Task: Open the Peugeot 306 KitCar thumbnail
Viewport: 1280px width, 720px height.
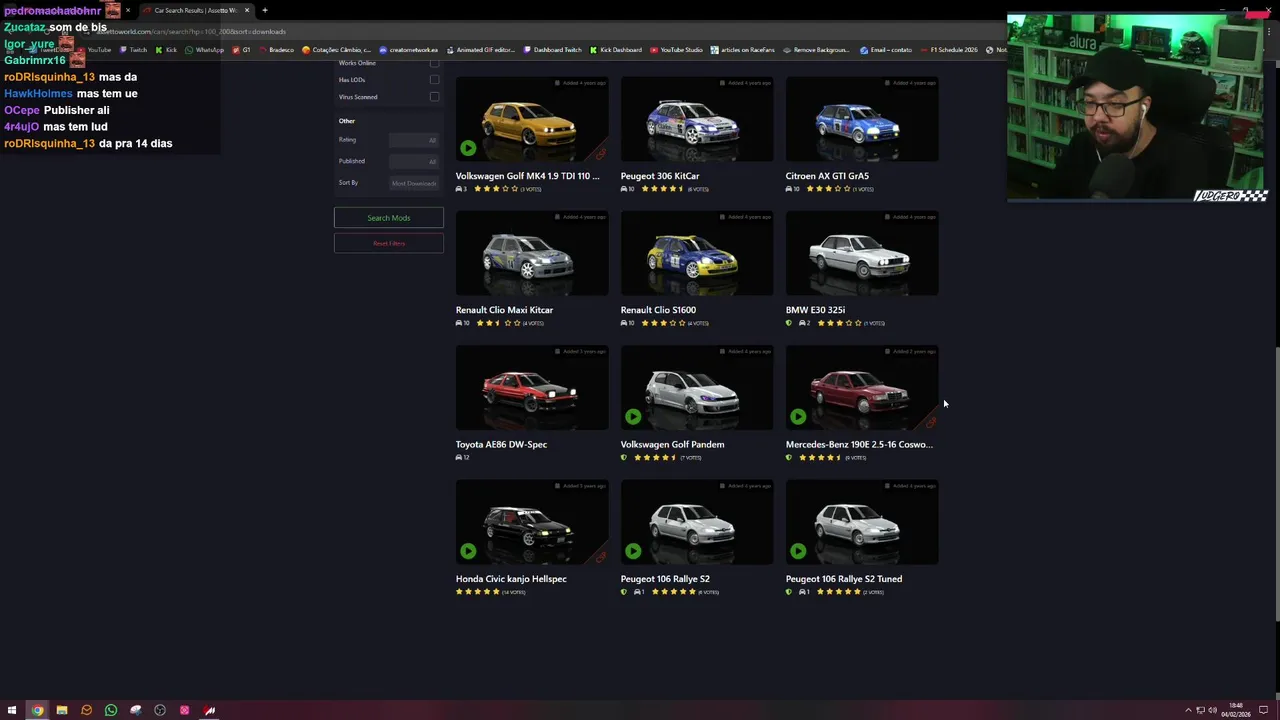Action: pyautogui.click(x=697, y=119)
